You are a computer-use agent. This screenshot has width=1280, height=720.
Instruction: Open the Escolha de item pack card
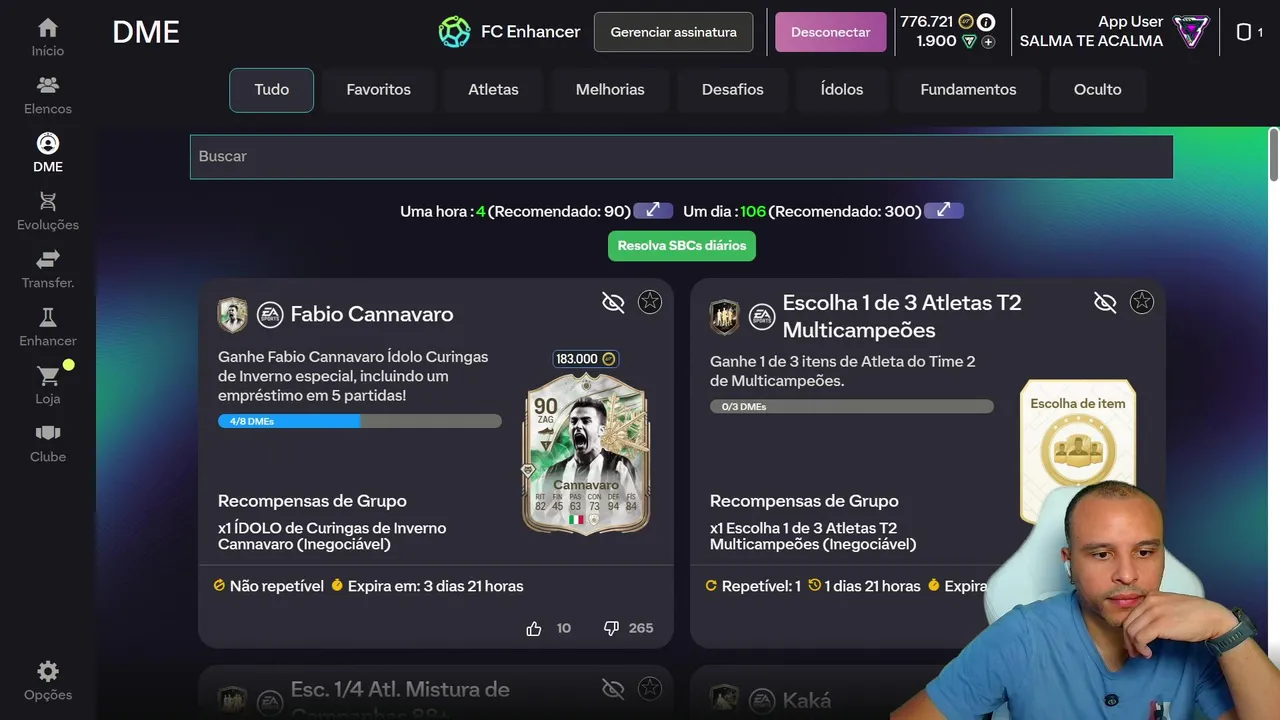click(1078, 450)
